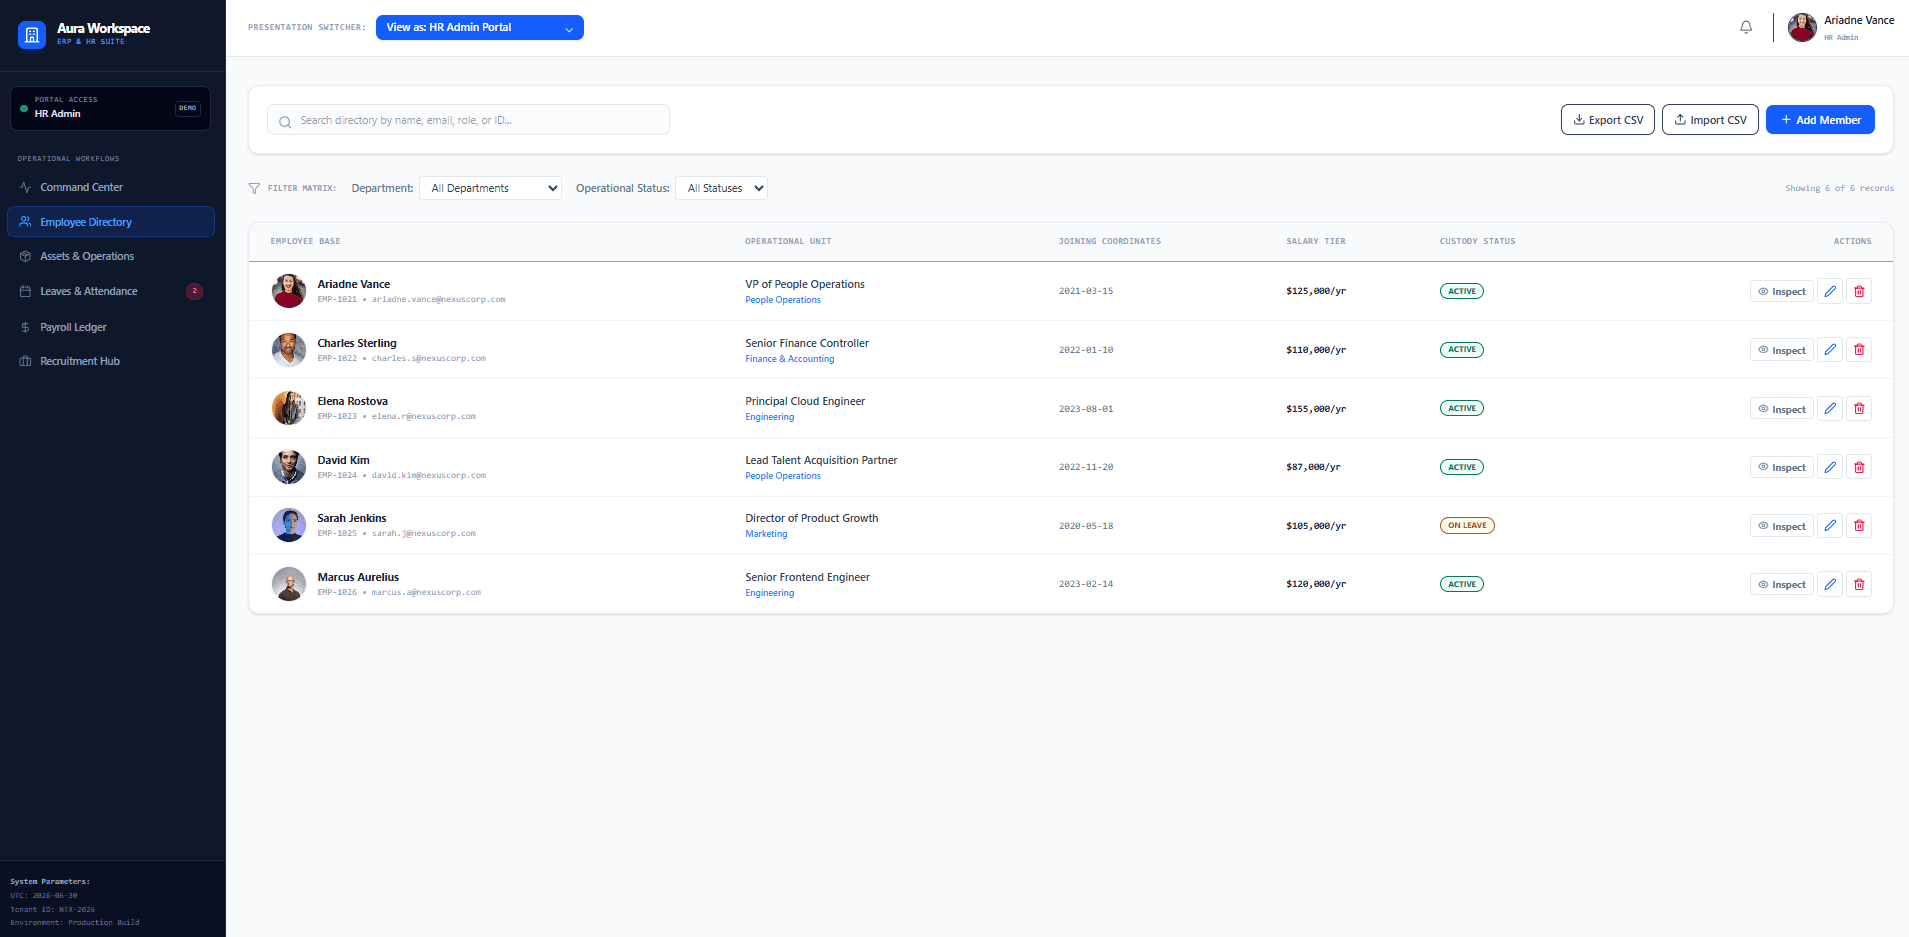Click the Export CSV button

click(x=1608, y=120)
